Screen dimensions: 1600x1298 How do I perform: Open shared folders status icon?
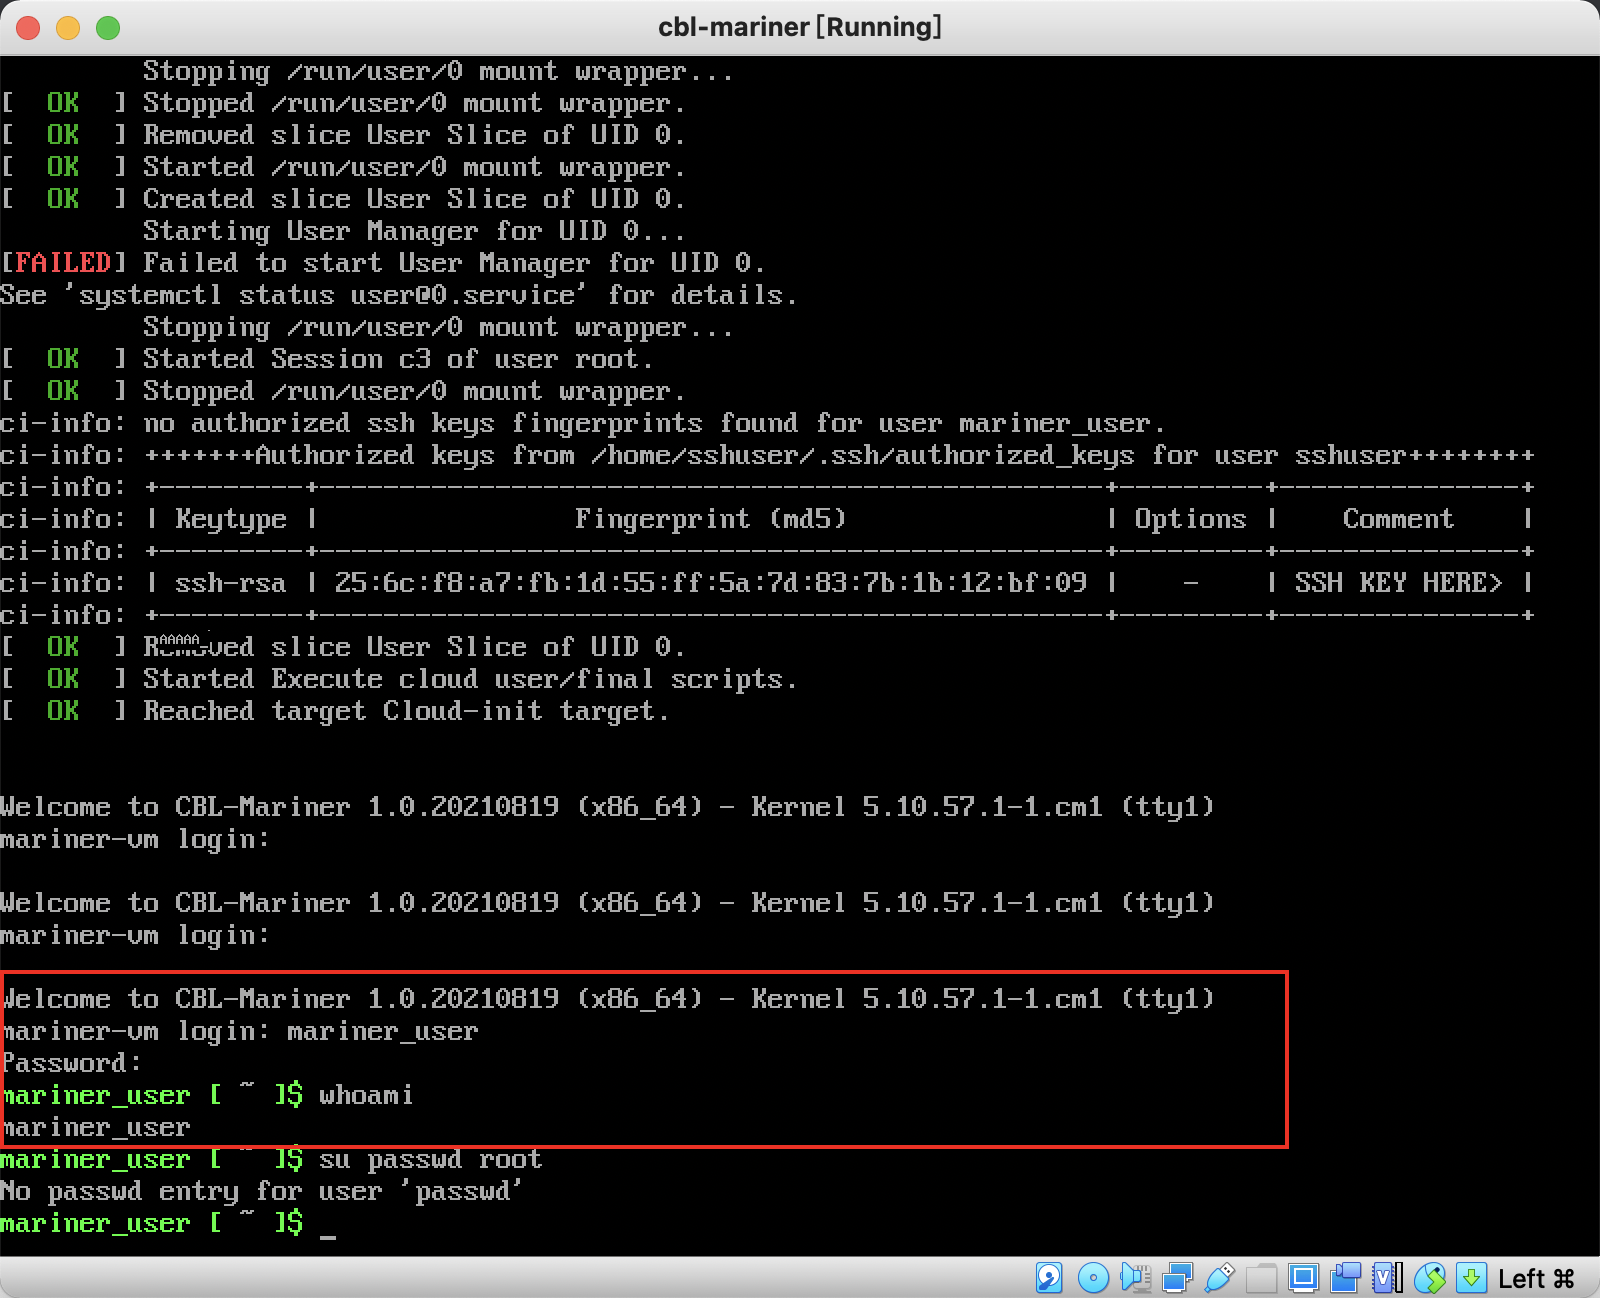[1261, 1277]
